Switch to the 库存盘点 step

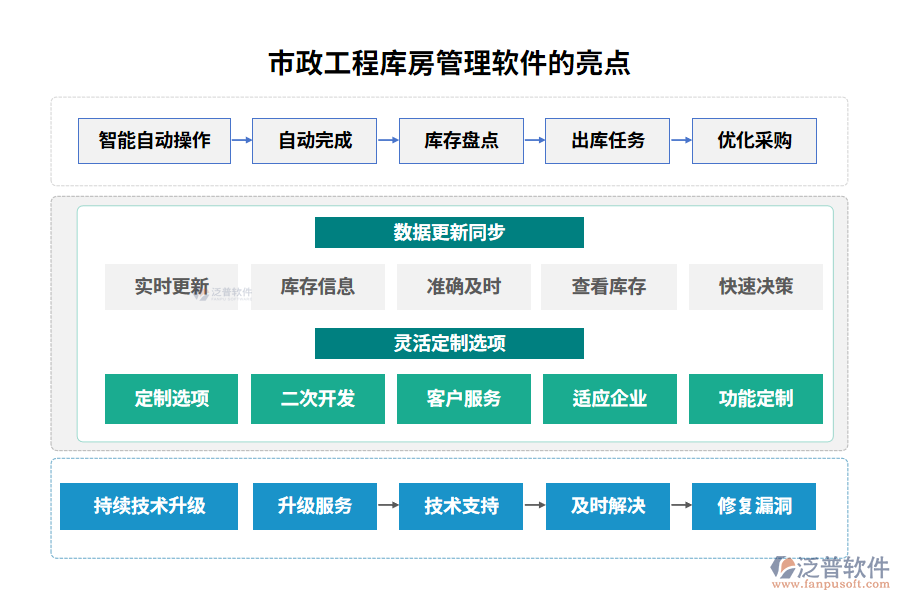(461, 141)
